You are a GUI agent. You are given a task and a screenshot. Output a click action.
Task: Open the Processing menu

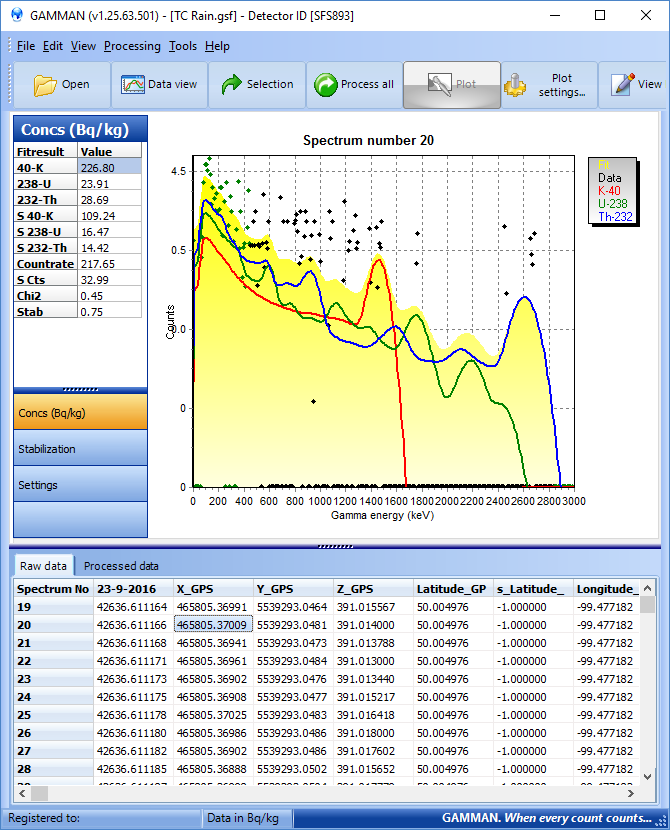click(132, 46)
